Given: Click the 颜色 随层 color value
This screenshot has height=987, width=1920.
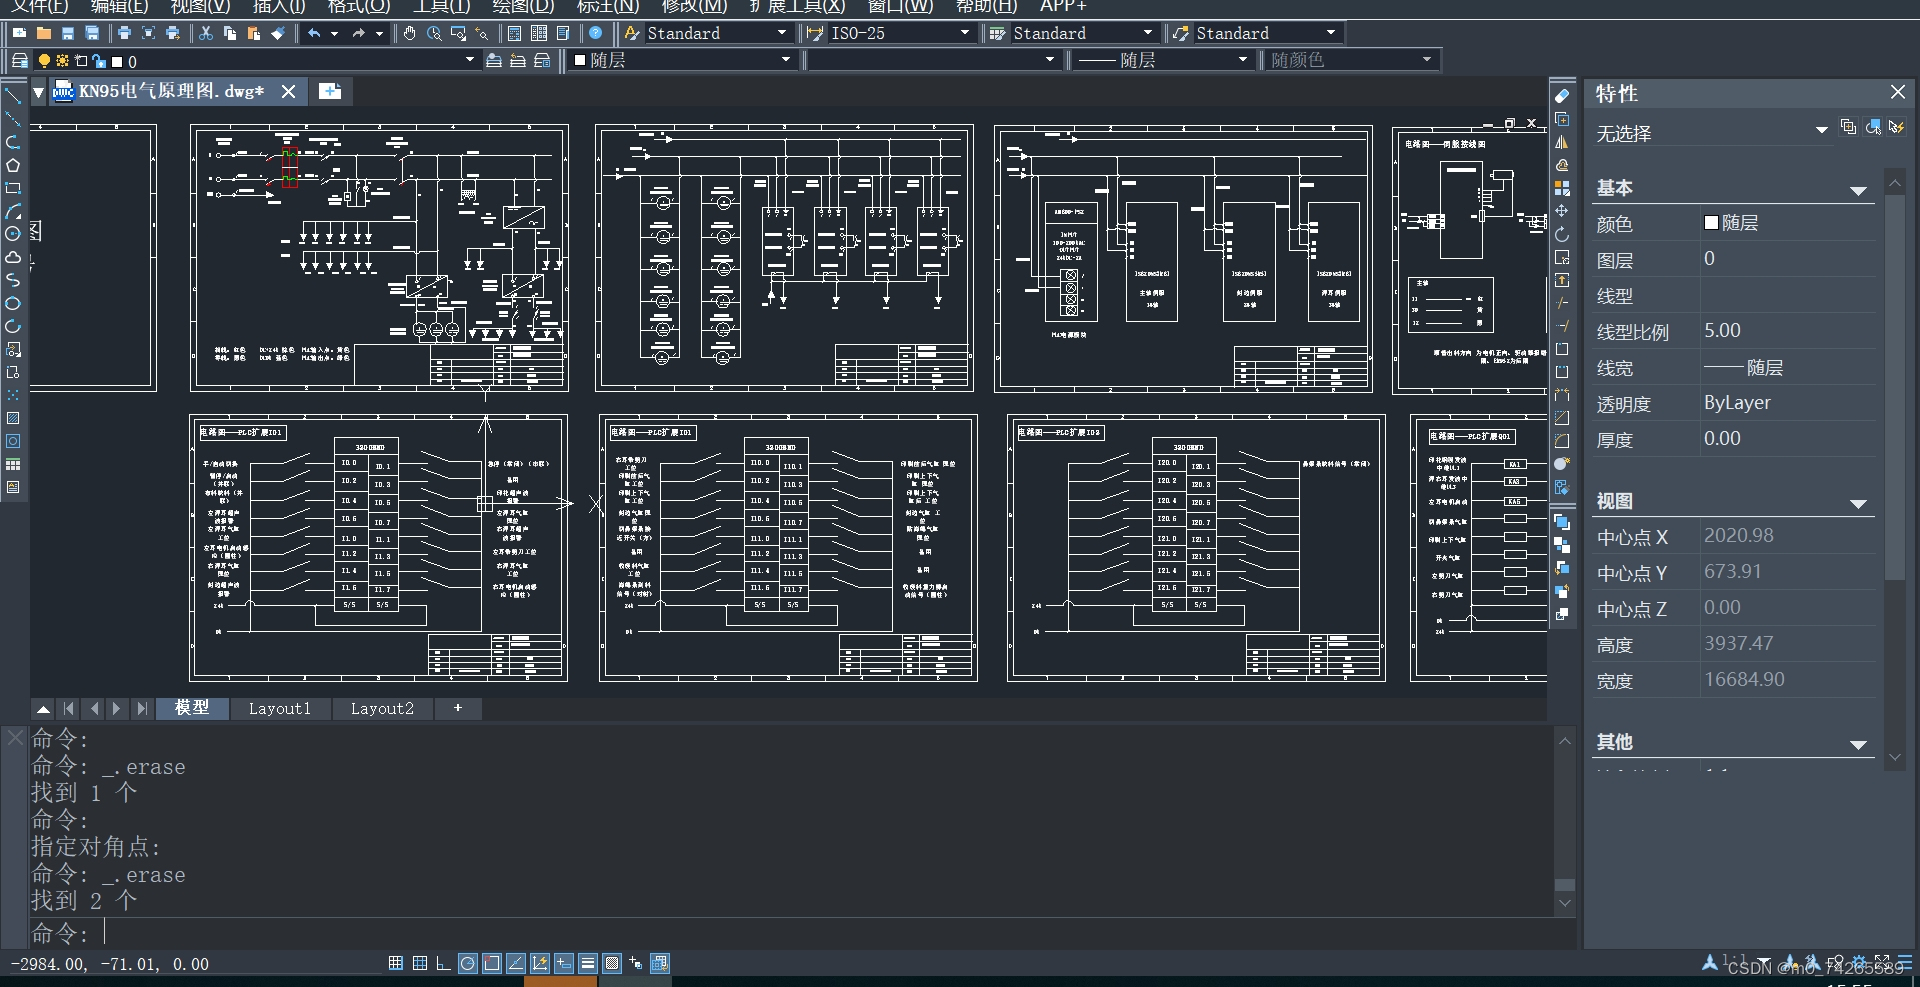Looking at the screenshot, I should tap(1788, 223).
